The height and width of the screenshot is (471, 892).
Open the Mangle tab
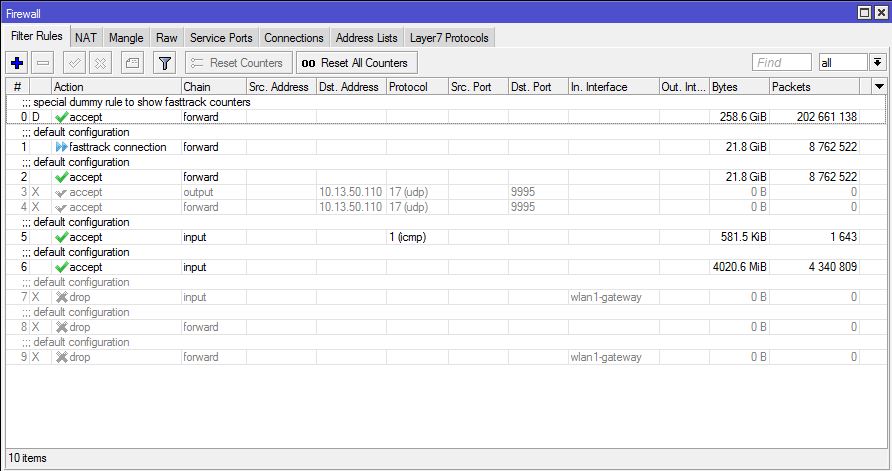click(126, 38)
